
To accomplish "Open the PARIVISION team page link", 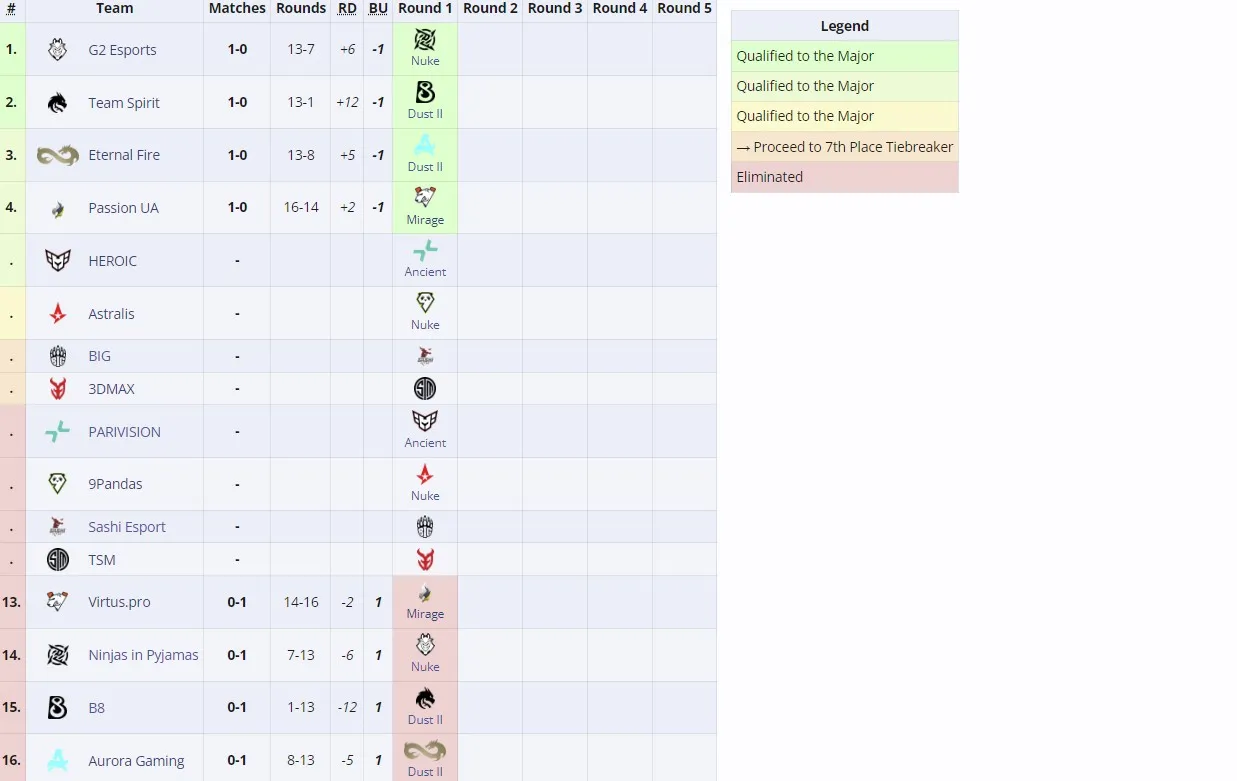I will [x=124, y=432].
